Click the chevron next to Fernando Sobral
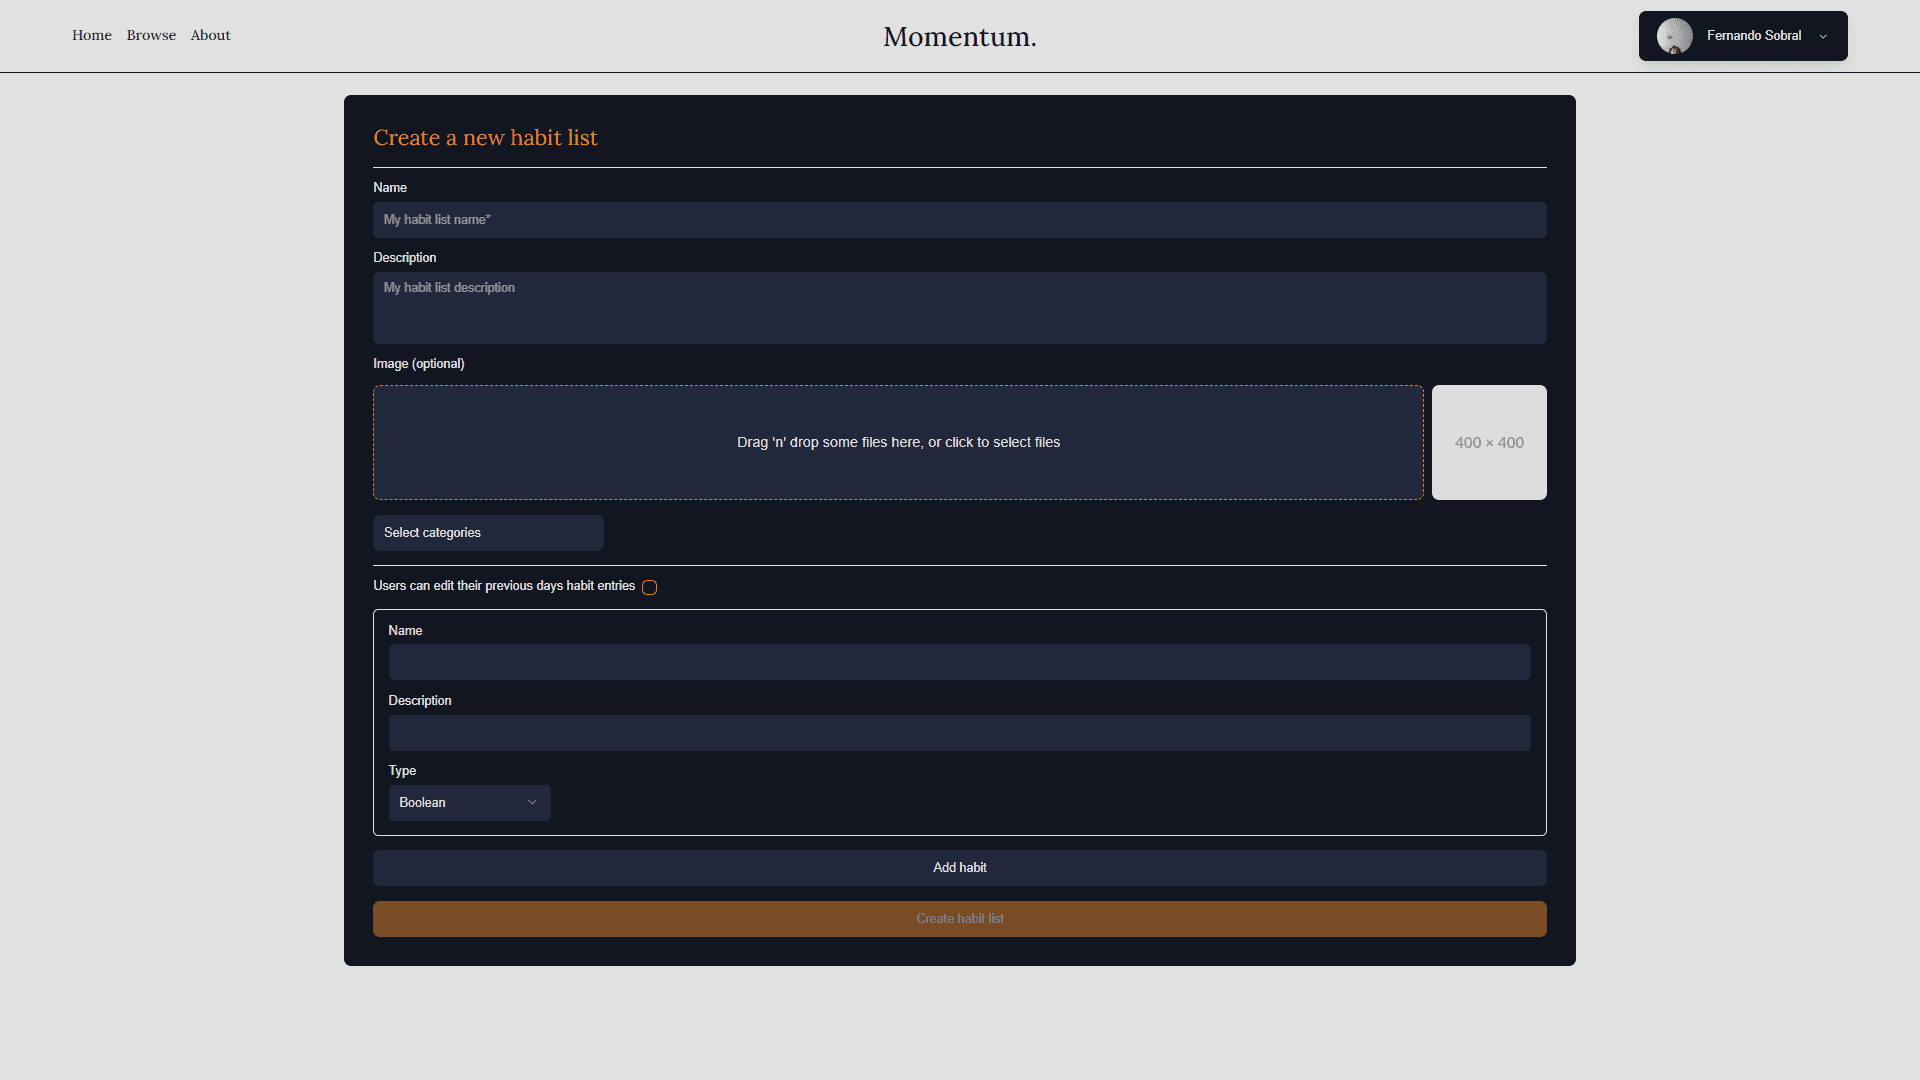The image size is (1920, 1080). [x=1823, y=37]
